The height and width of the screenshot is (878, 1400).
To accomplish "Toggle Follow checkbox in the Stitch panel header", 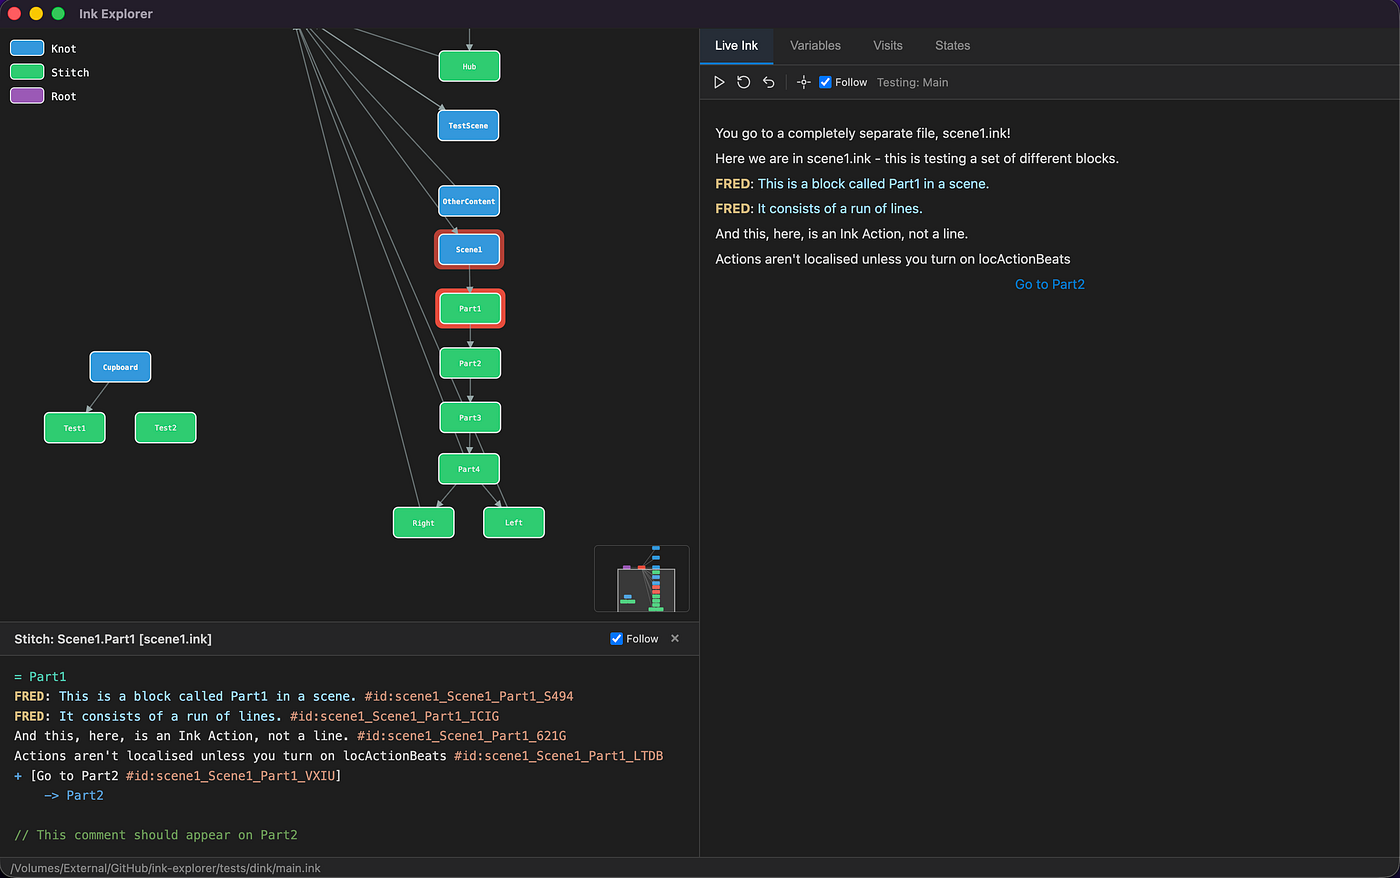I will [617, 638].
